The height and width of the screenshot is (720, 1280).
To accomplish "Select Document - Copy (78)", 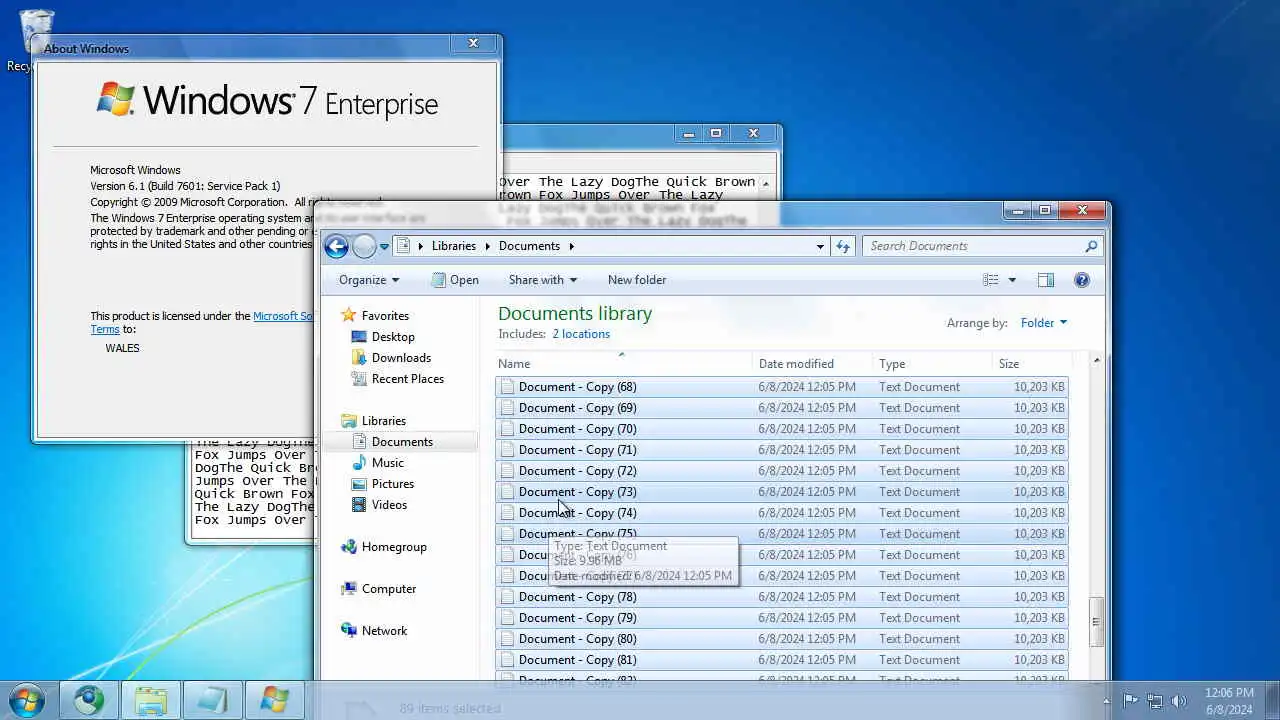I will tap(782, 597).
